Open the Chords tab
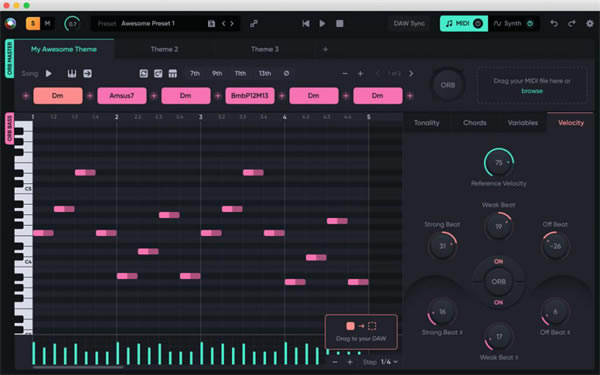Screen dimensions: 600x375 [x=475, y=123]
